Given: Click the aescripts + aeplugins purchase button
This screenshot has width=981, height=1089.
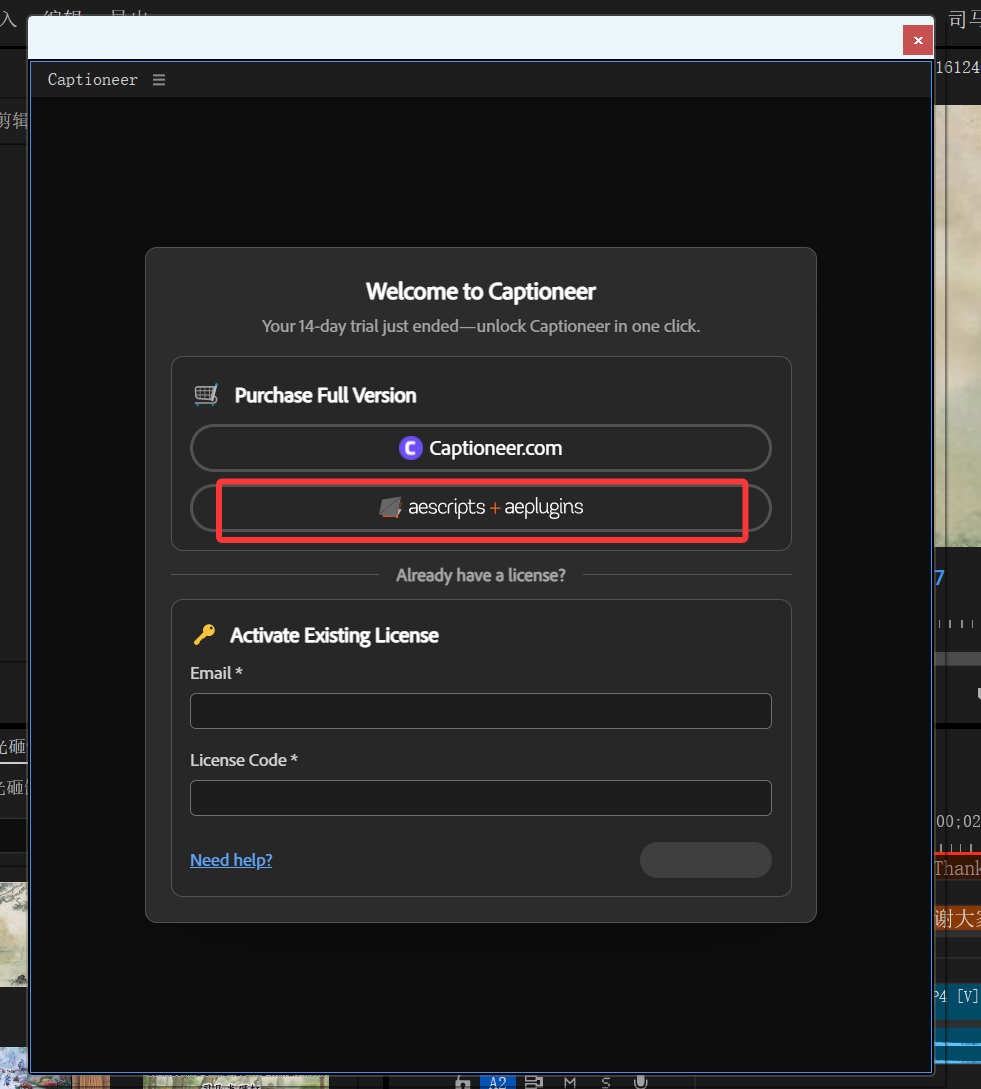Looking at the screenshot, I should pos(481,508).
